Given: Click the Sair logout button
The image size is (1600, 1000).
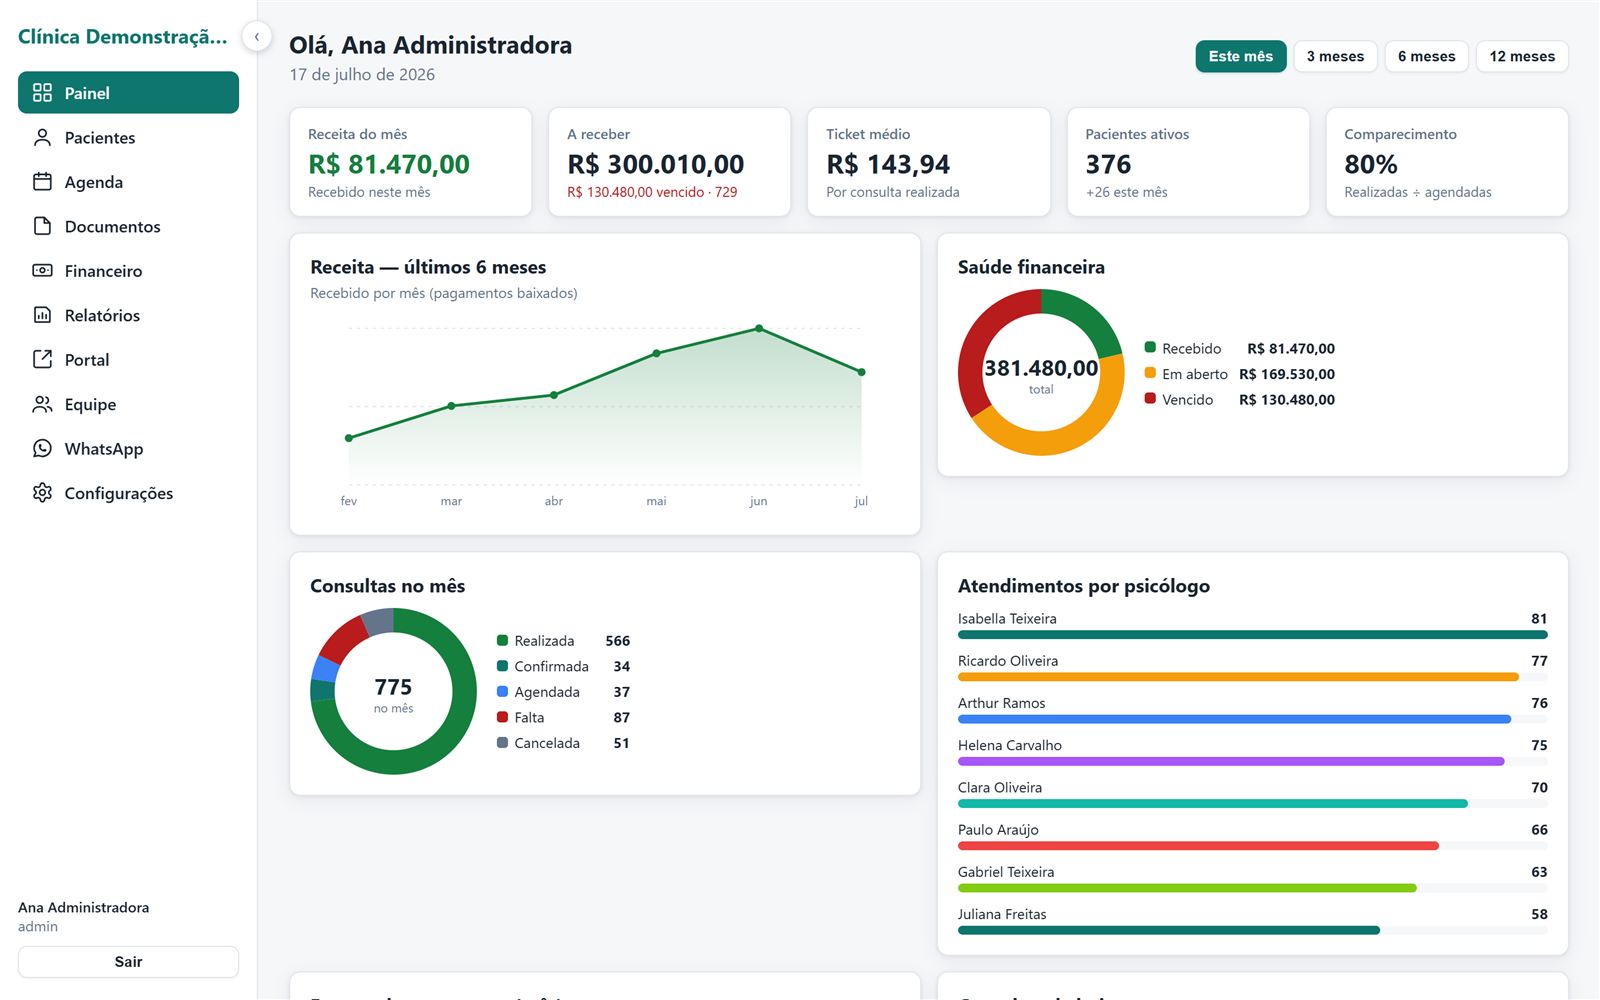Looking at the screenshot, I should pos(128,962).
